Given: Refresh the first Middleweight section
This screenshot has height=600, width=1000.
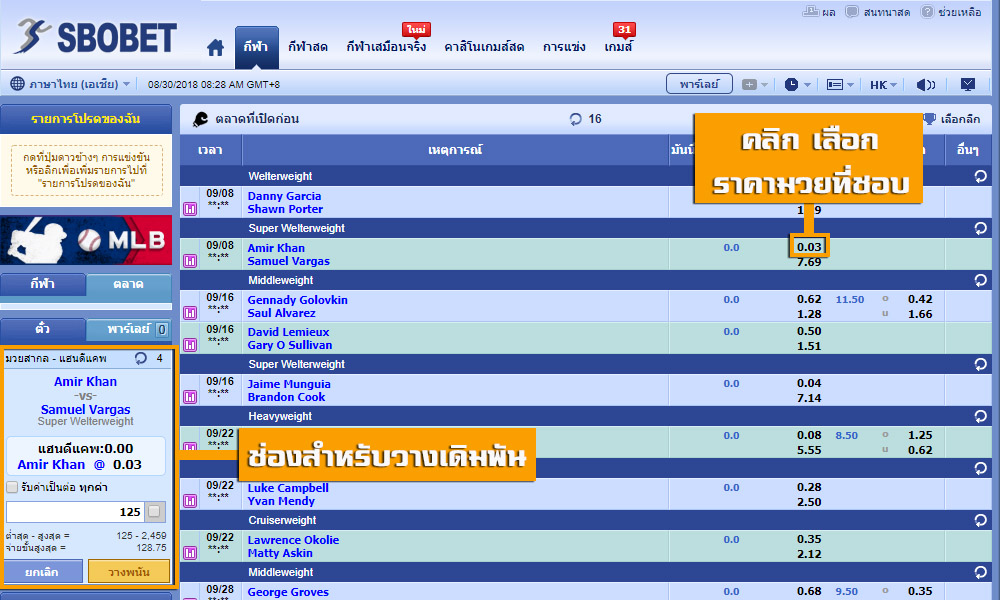Looking at the screenshot, I should (980, 280).
